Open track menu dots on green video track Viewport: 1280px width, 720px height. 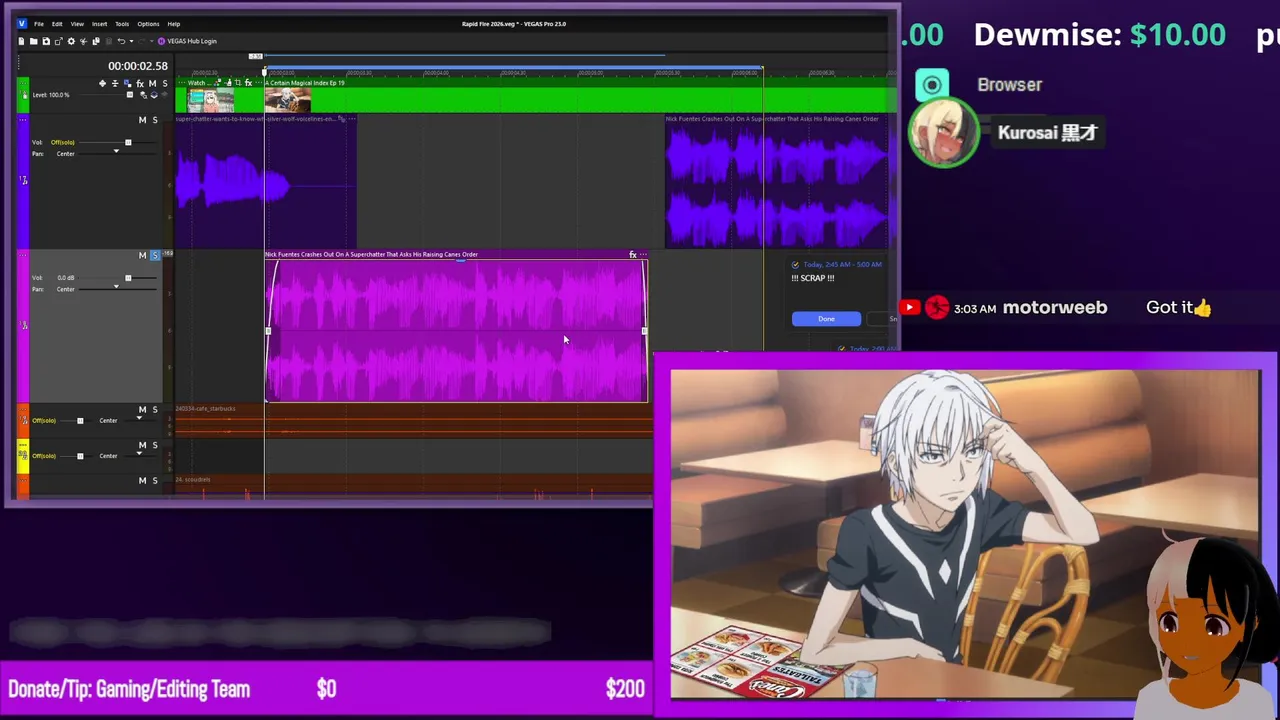[24, 83]
